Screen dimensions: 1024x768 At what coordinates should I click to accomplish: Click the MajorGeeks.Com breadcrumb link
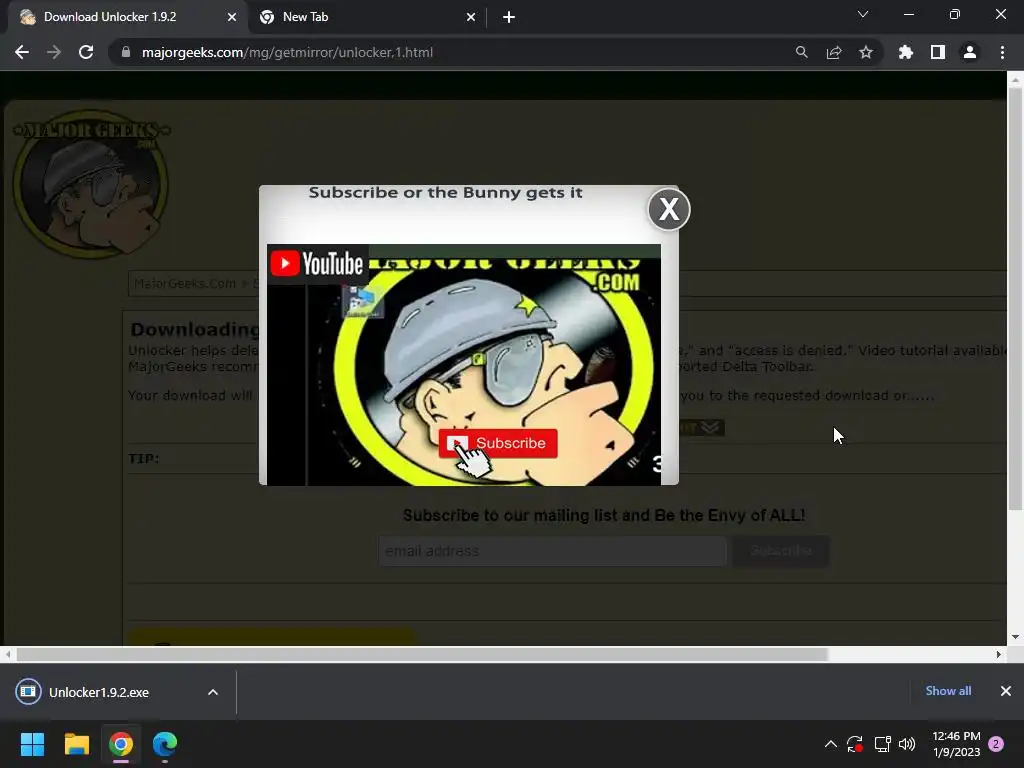185,283
